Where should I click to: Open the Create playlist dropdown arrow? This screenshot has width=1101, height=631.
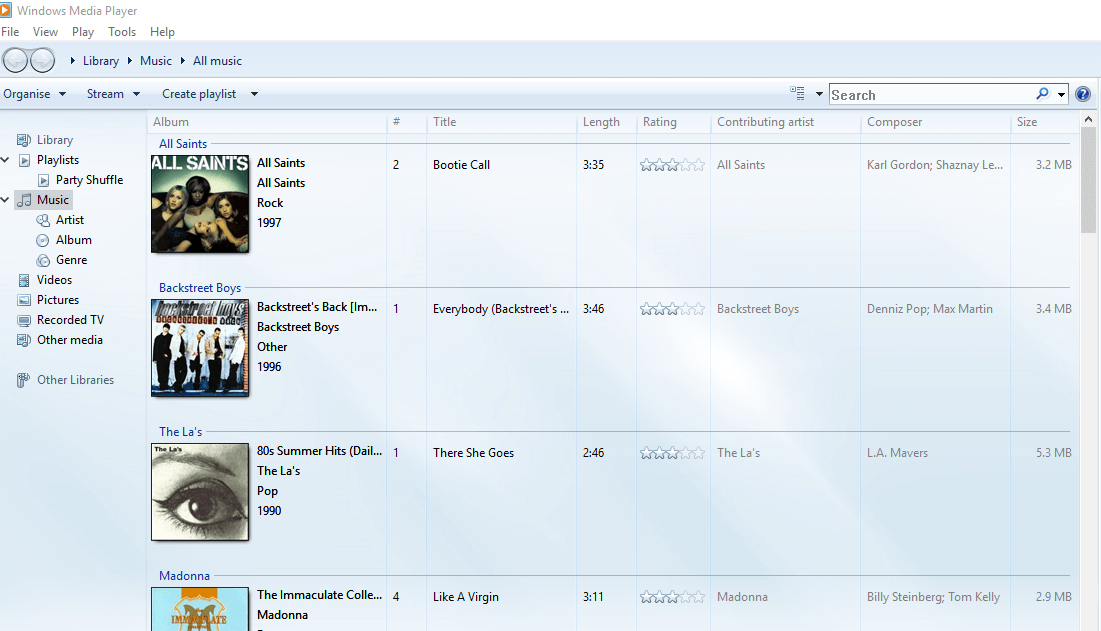click(254, 94)
